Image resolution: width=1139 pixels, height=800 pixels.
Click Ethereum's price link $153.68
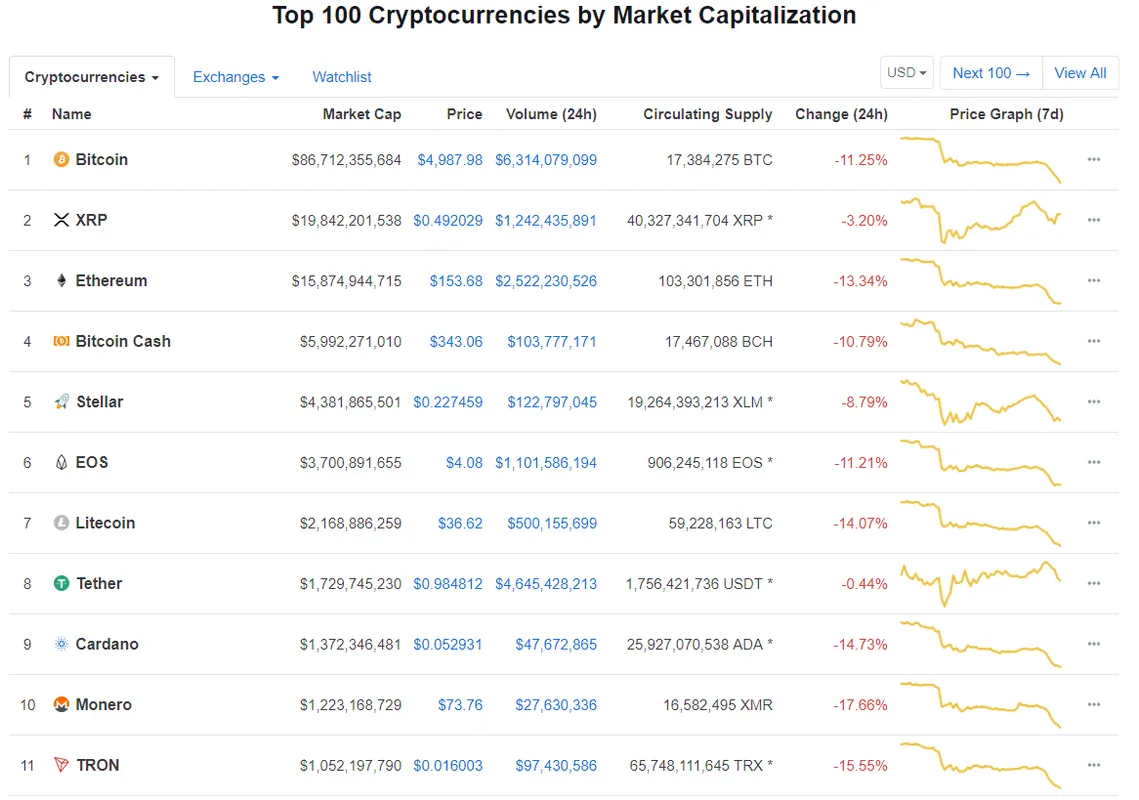[456, 281]
